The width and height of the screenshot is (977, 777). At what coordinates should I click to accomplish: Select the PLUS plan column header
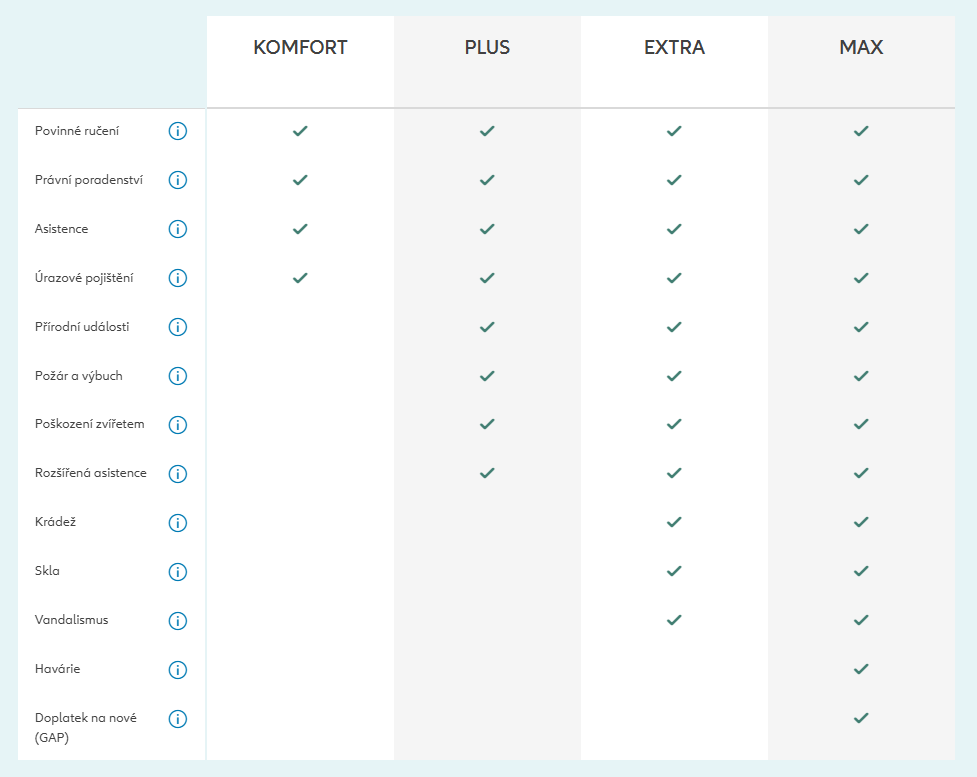(487, 47)
